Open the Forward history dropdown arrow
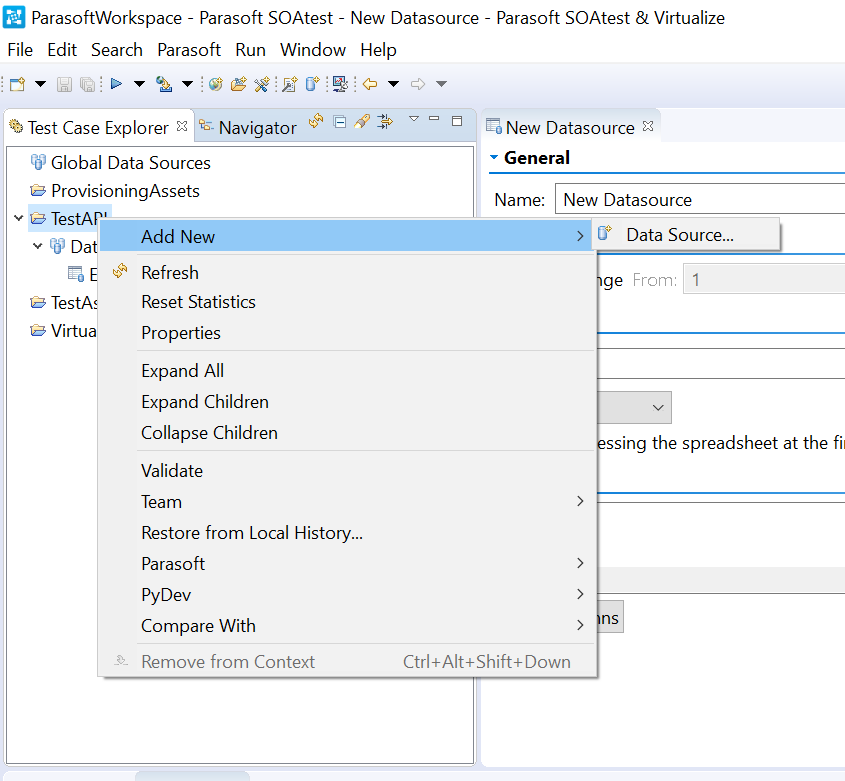 pyautogui.click(x=441, y=84)
